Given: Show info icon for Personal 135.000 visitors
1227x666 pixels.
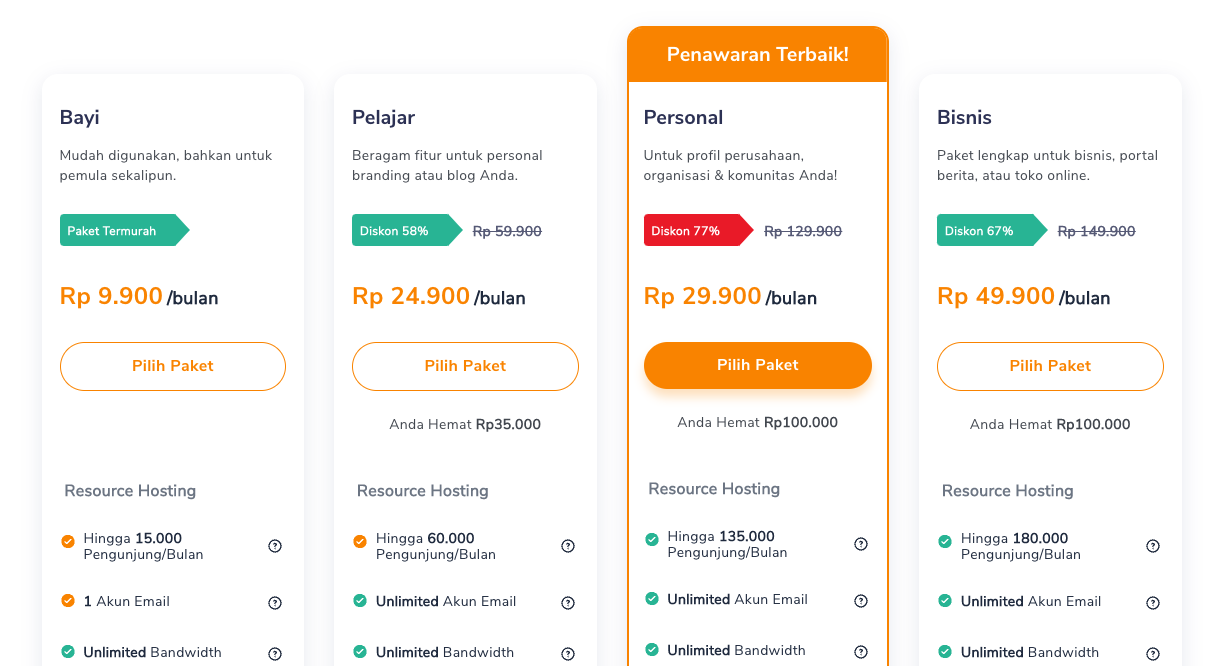Looking at the screenshot, I should [x=861, y=544].
